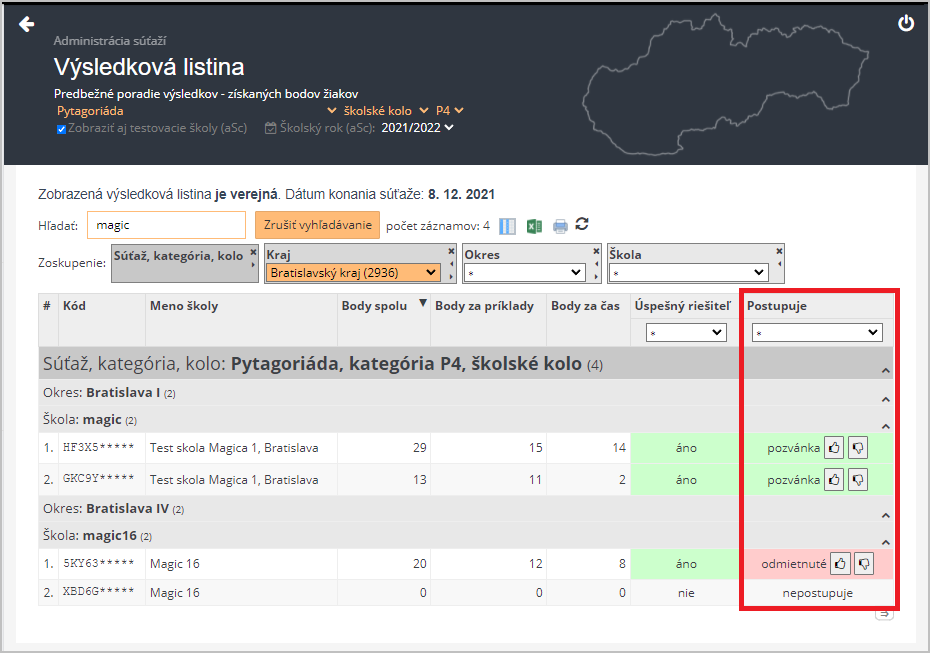This screenshot has width=930, height=653.
Task: Toggle Zobraziť aj testovacie školy checkbox
Action: click(x=61, y=129)
